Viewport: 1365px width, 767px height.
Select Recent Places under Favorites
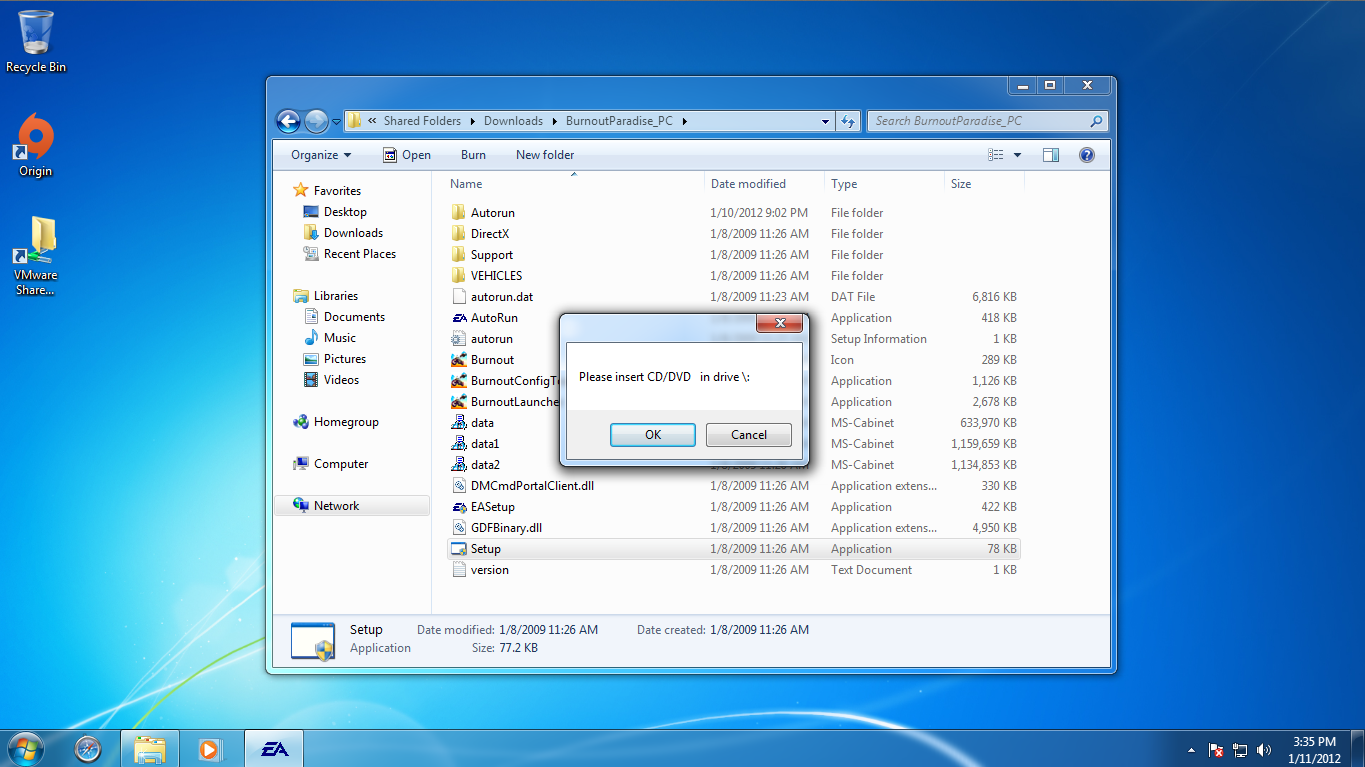click(350, 254)
